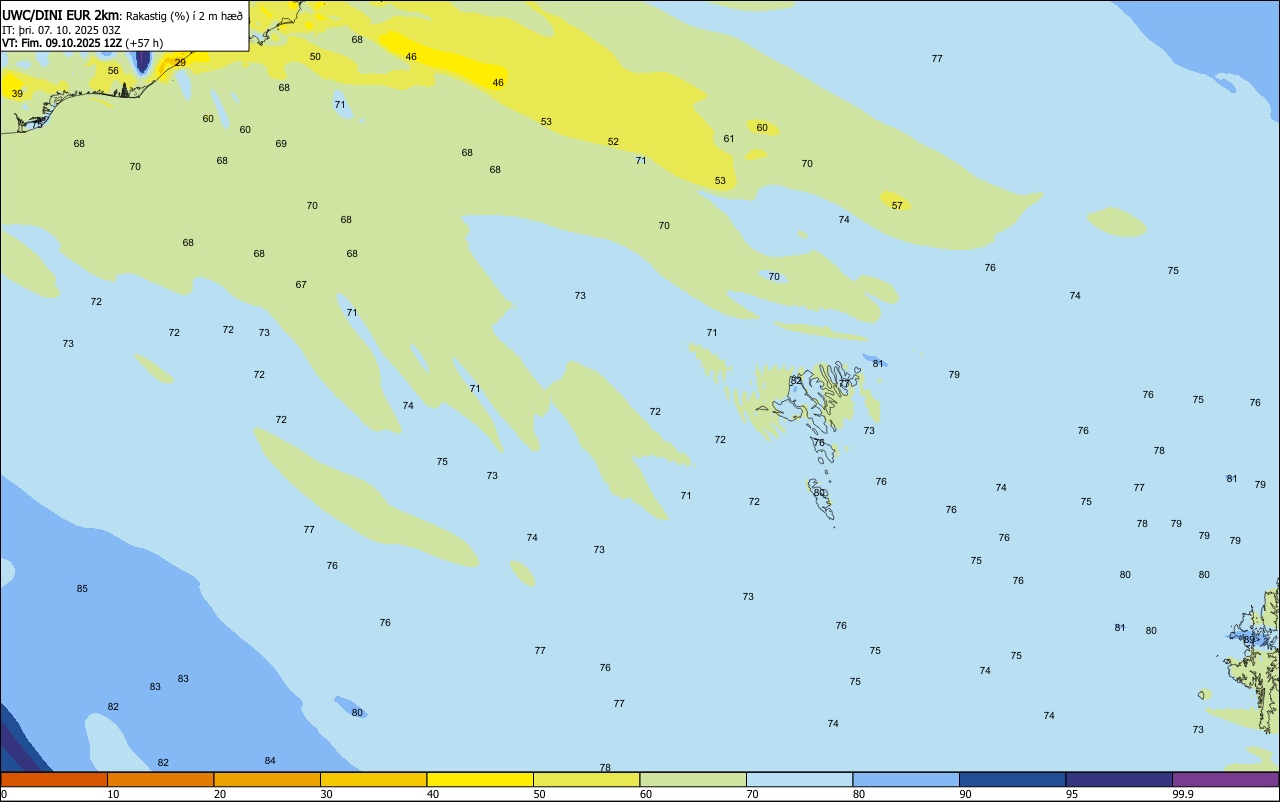Click the humidity value '67' on the map
The width and height of the screenshot is (1280, 802).
click(x=301, y=285)
